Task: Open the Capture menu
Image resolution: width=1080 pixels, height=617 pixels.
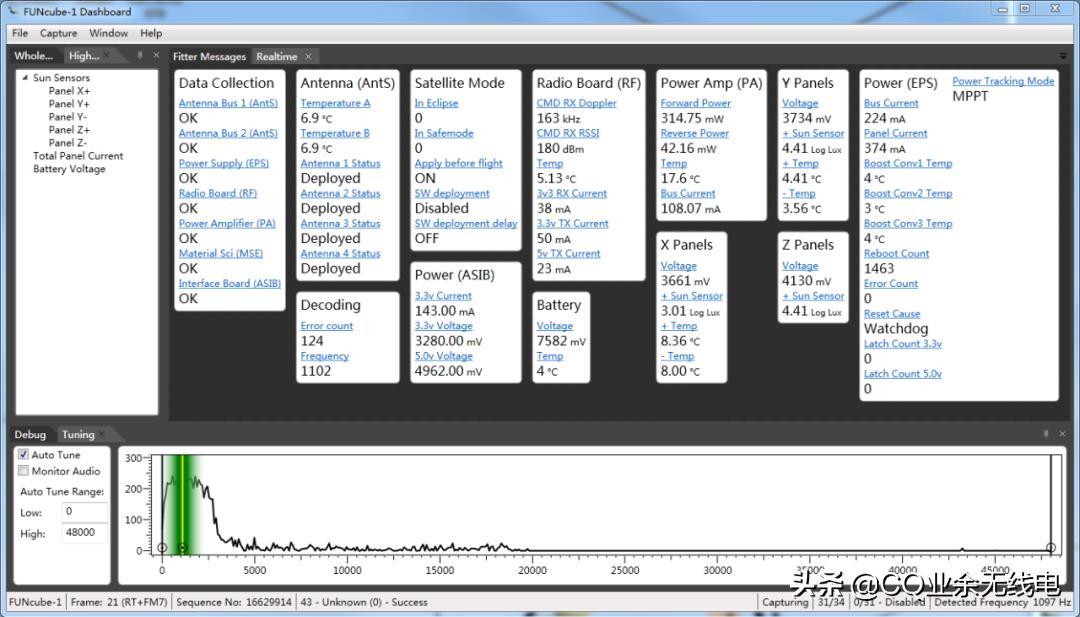Action: point(59,33)
